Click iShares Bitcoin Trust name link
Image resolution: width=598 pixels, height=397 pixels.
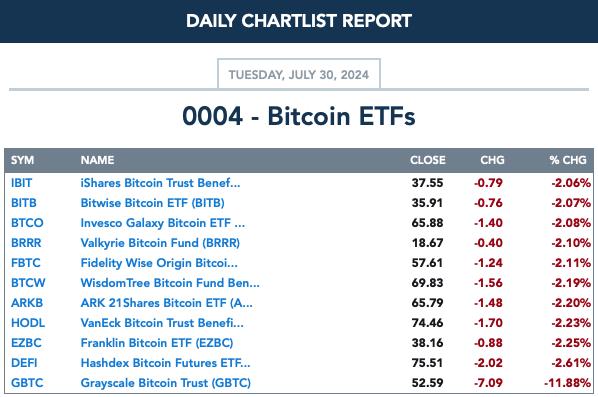point(160,183)
